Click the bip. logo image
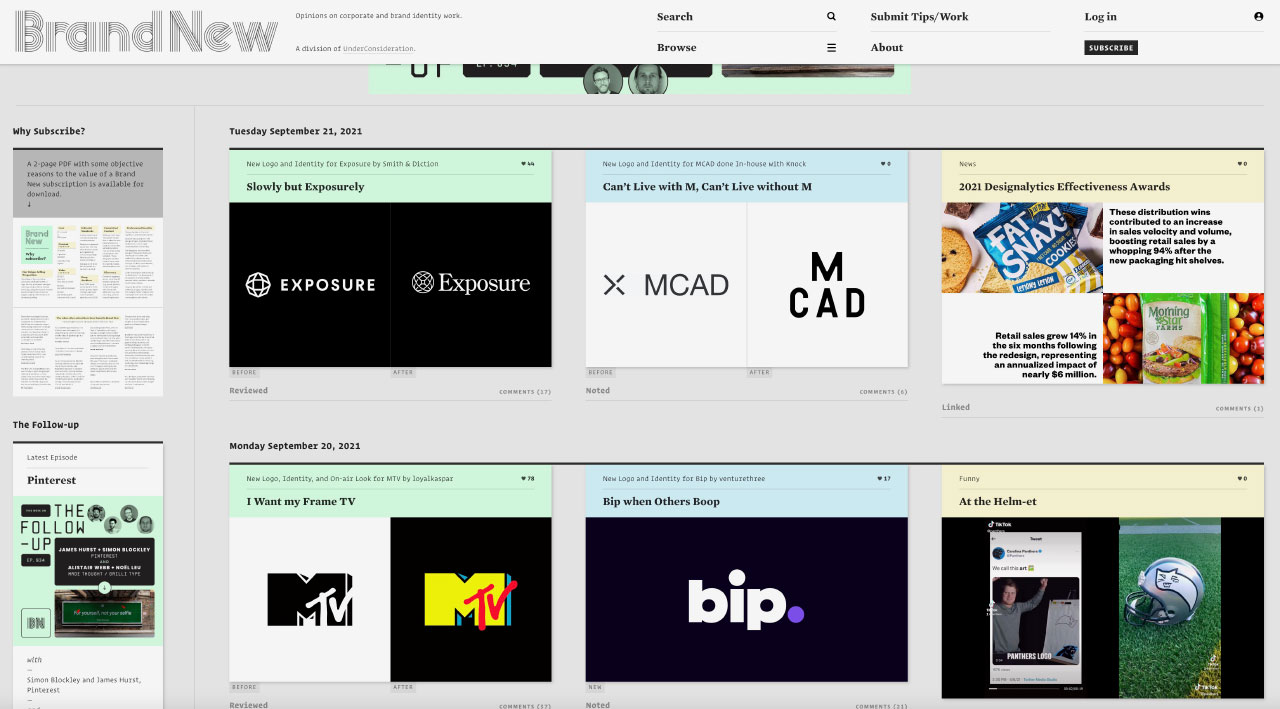The width and height of the screenshot is (1280, 709). (747, 600)
